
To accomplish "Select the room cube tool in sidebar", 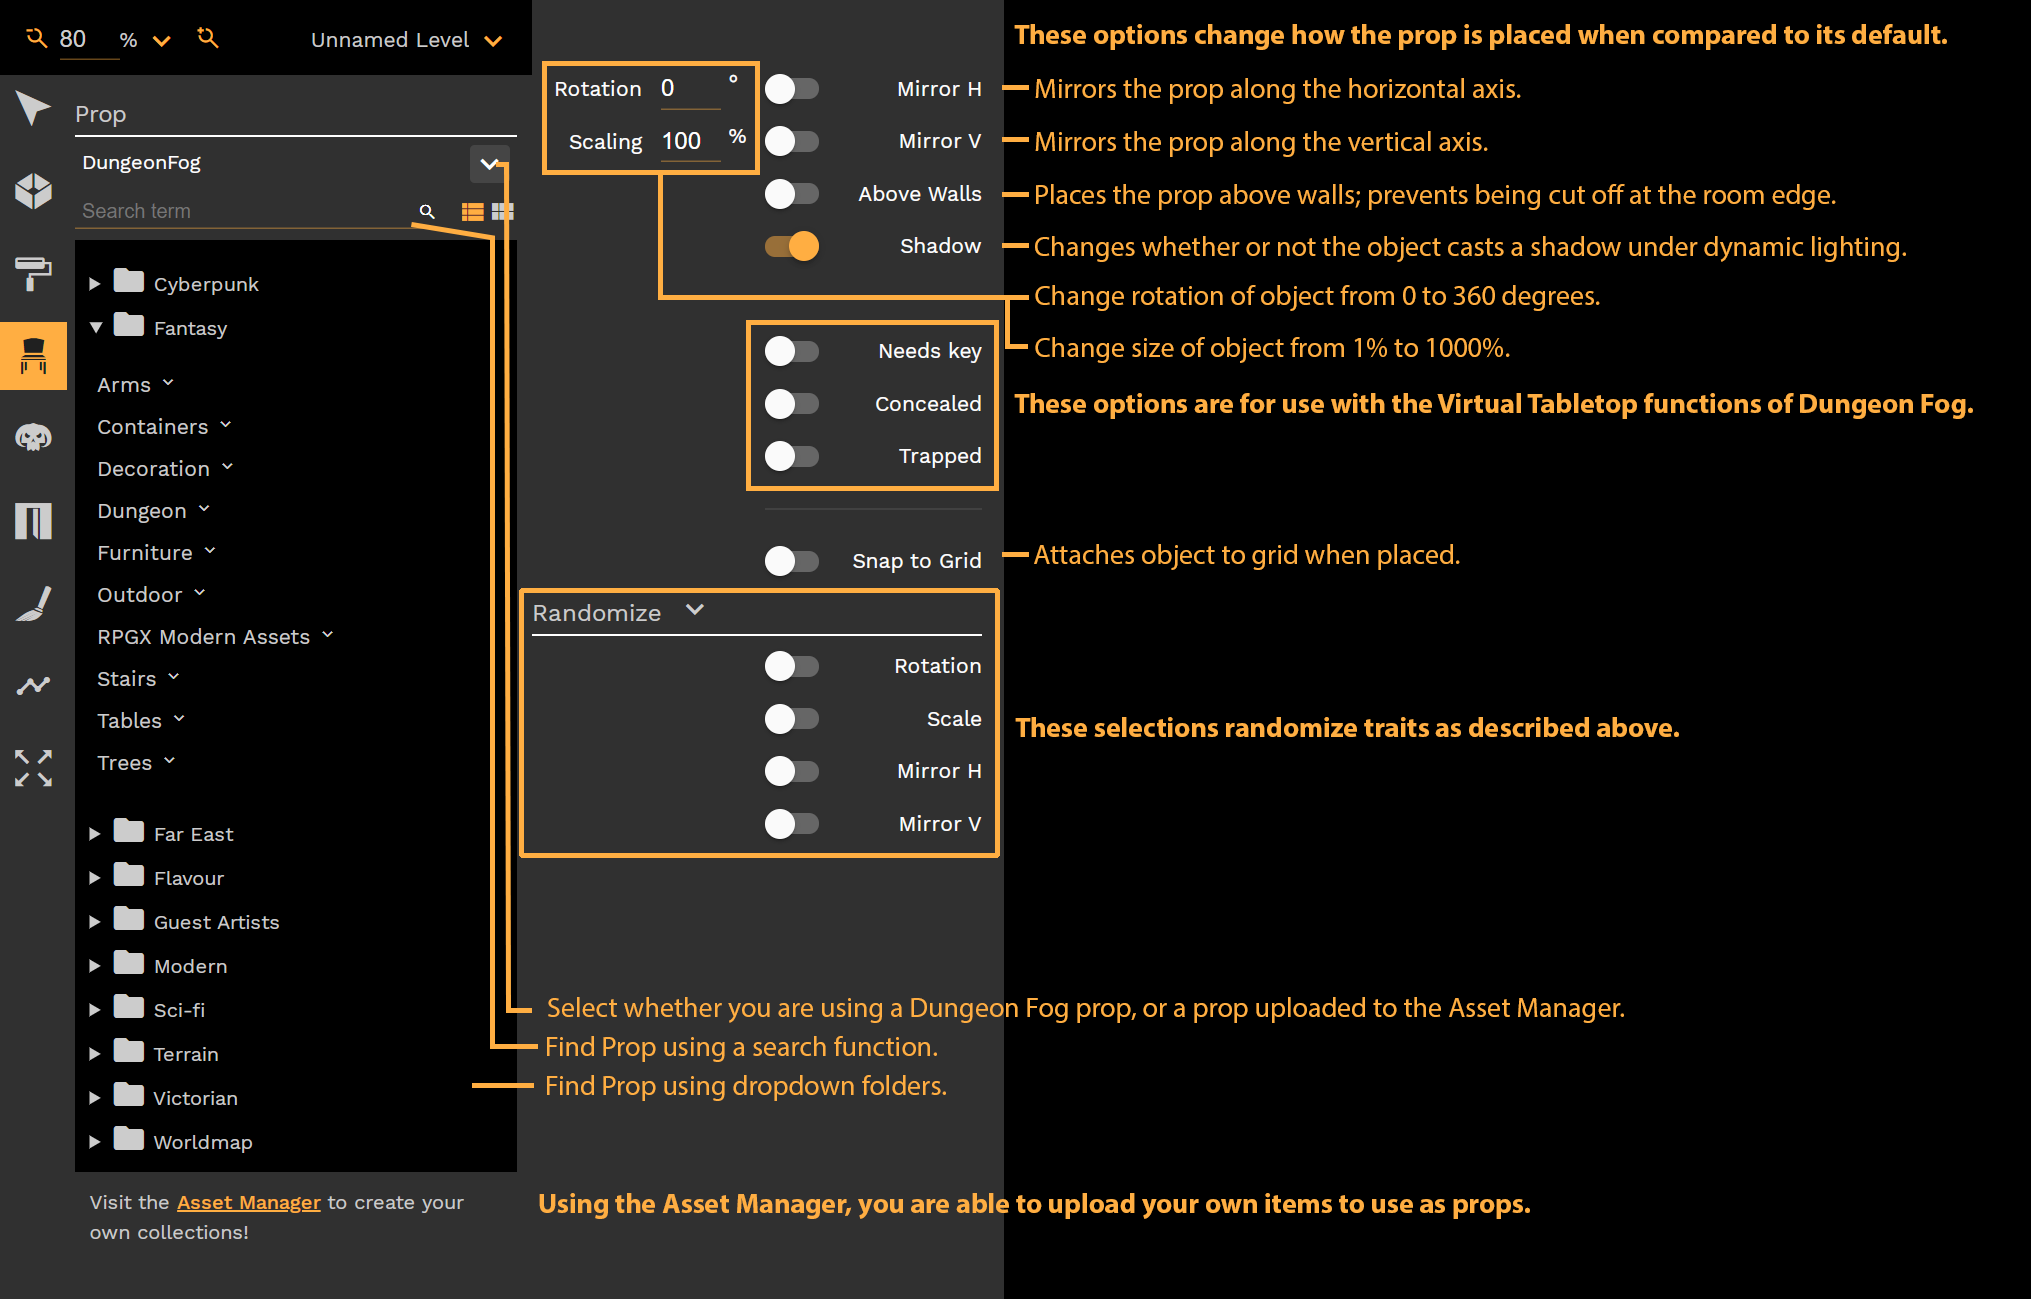I will (33, 191).
